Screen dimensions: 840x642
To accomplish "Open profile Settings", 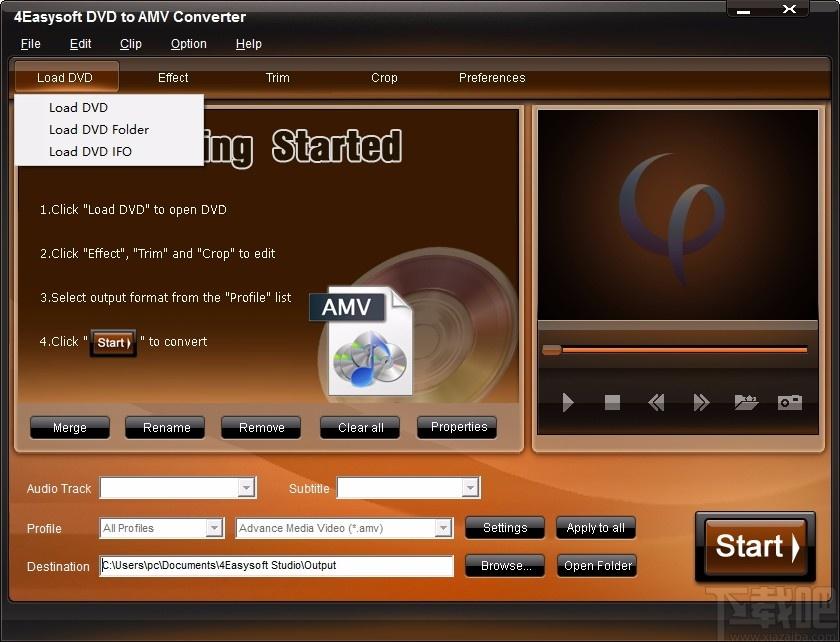I will pos(505,528).
